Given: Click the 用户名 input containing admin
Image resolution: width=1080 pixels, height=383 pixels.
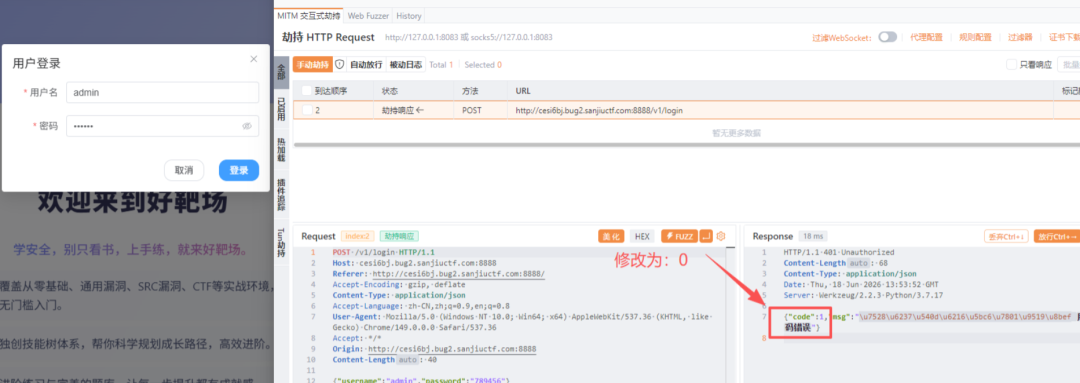Looking at the screenshot, I should (x=163, y=92).
